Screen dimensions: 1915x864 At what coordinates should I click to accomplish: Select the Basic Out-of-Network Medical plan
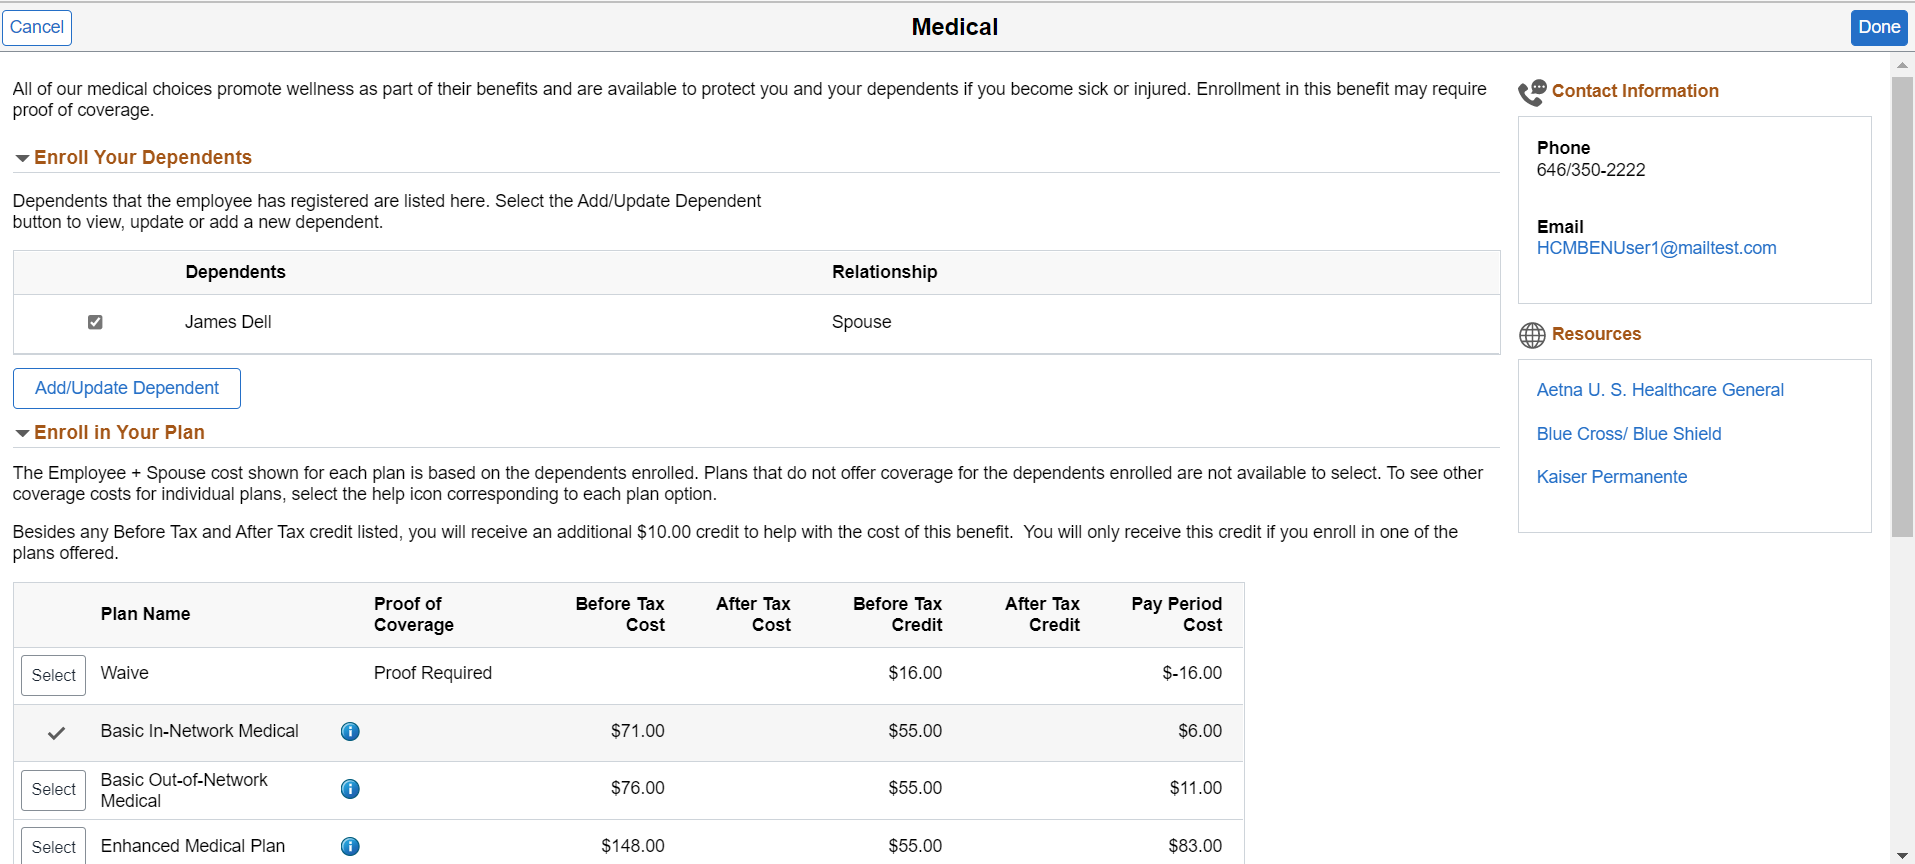point(54,790)
